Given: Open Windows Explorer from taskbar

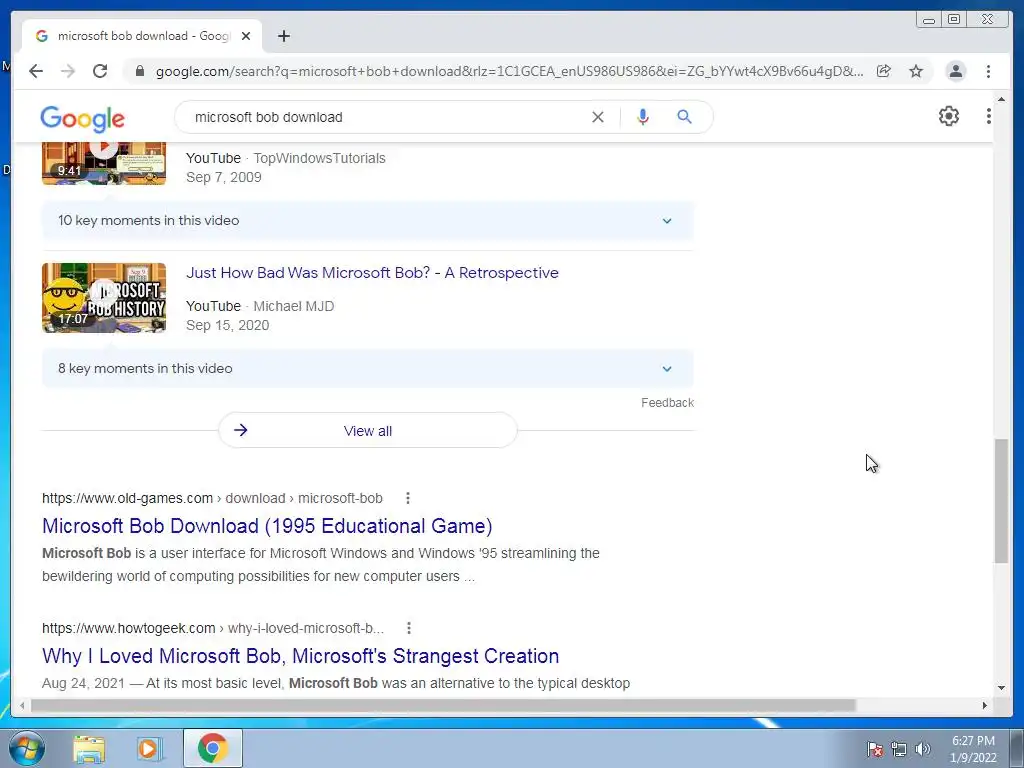Looking at the screenshot, I should click(89, 749).
